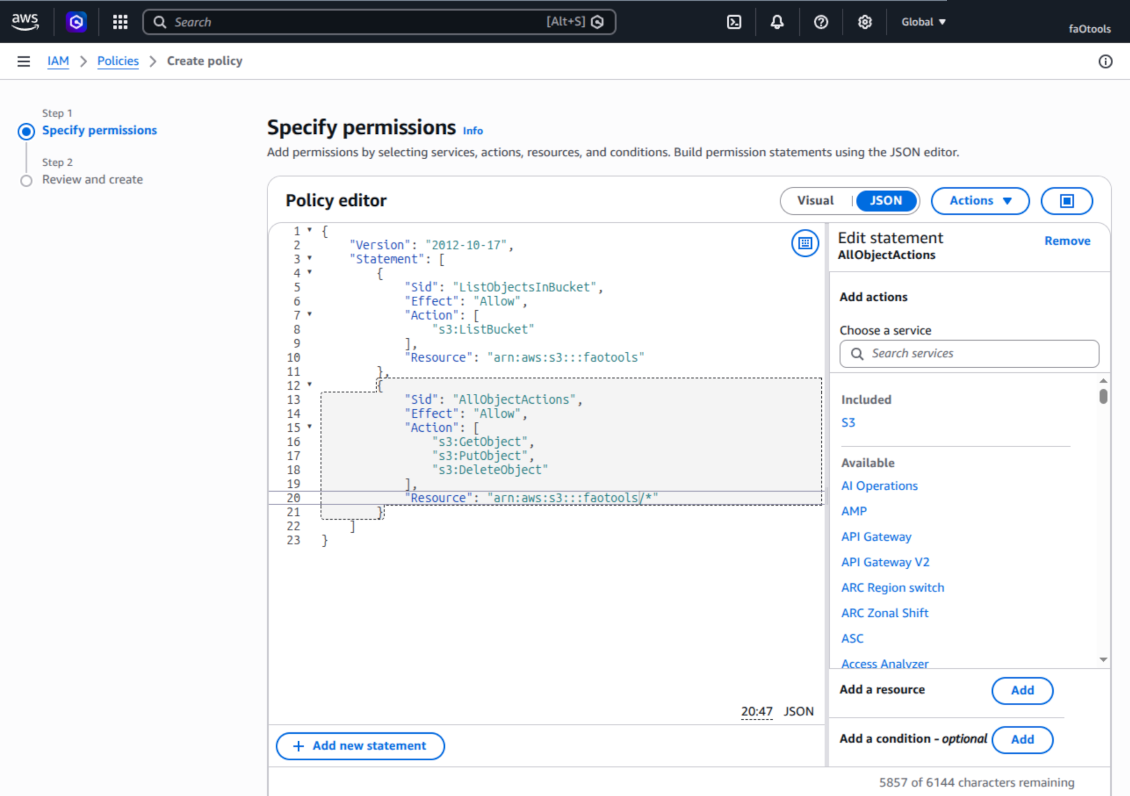The height and width of the screenshot is (796, 1130).
Task: Click the "ListObjectsInBucket" Sid value
Action: coord(525,287)
